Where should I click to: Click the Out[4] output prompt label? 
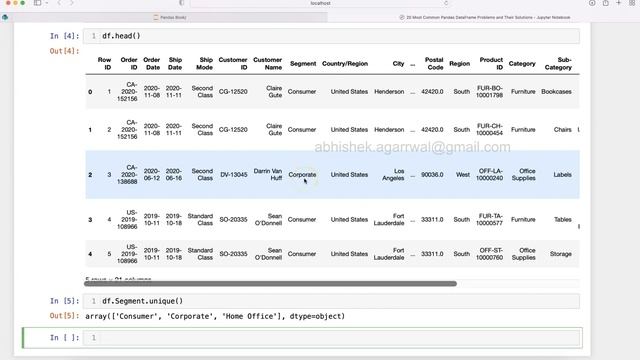click(x=64, y=51)
